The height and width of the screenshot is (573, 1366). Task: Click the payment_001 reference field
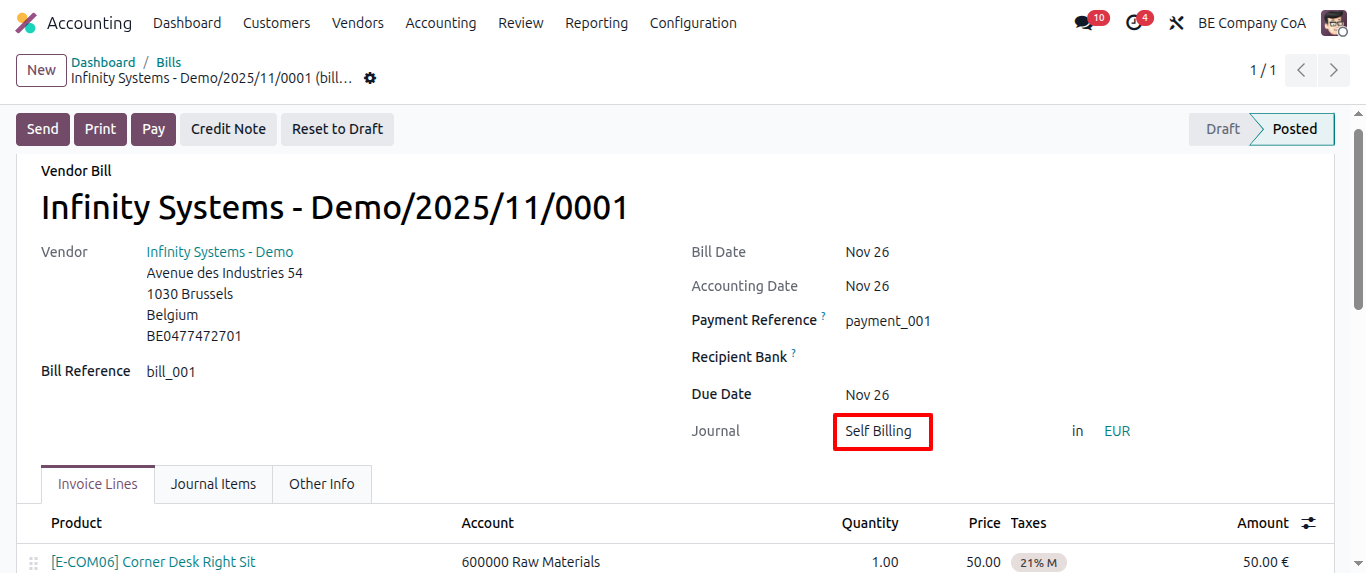(x=888, y=321)
